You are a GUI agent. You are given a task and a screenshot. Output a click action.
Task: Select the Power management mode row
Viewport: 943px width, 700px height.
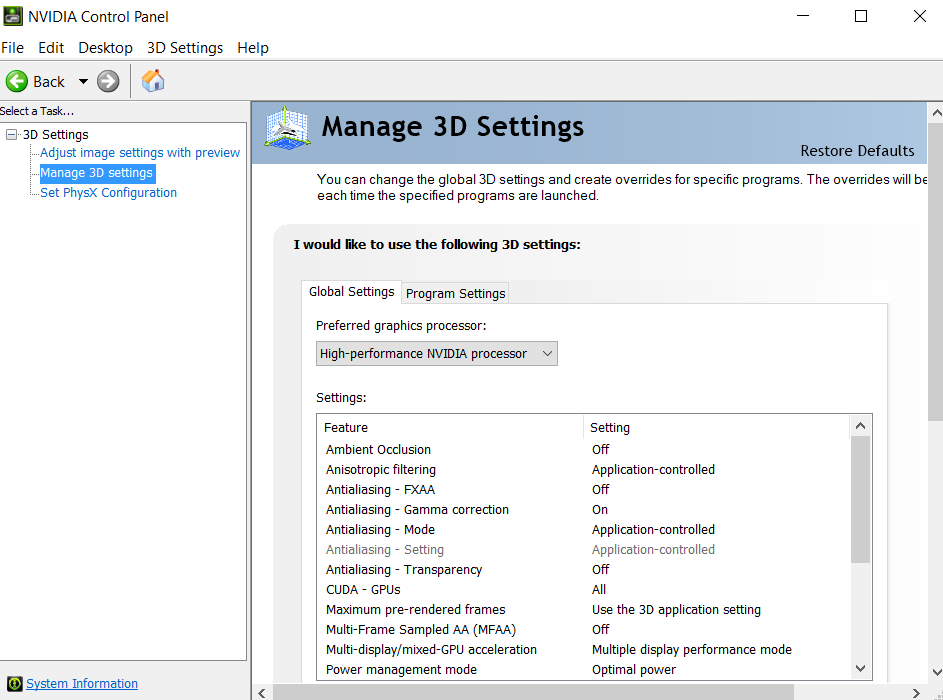tap(583, 669)
